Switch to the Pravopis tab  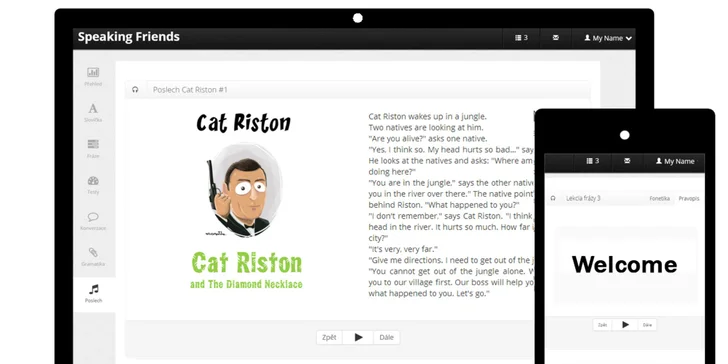click(x=689, y=198)
